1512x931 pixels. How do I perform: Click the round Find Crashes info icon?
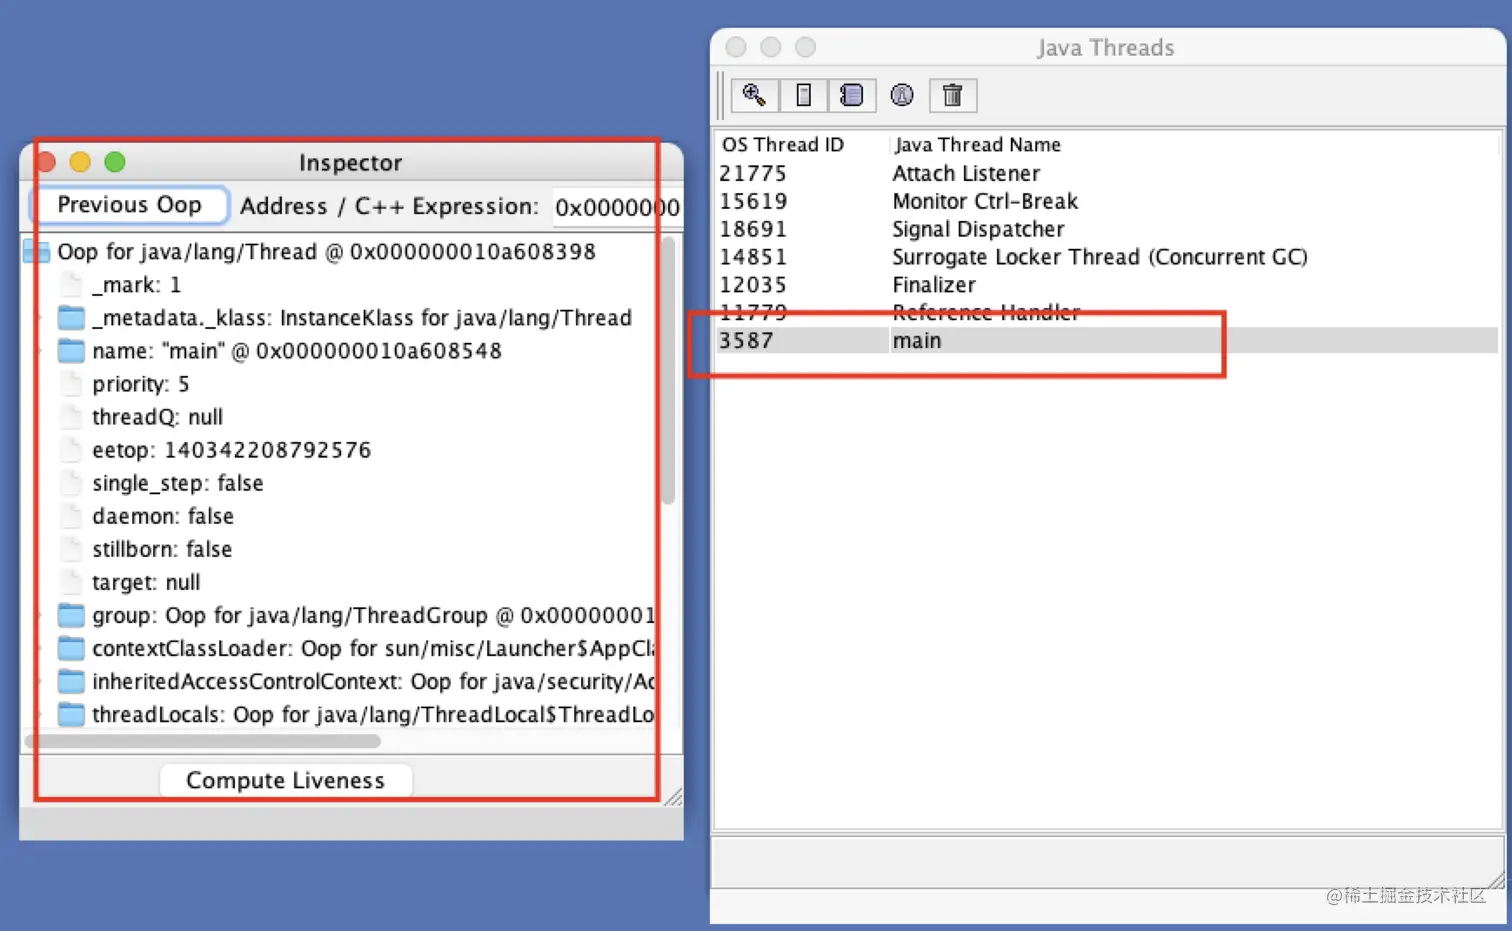pyautogui.click(x=902, y=95)
